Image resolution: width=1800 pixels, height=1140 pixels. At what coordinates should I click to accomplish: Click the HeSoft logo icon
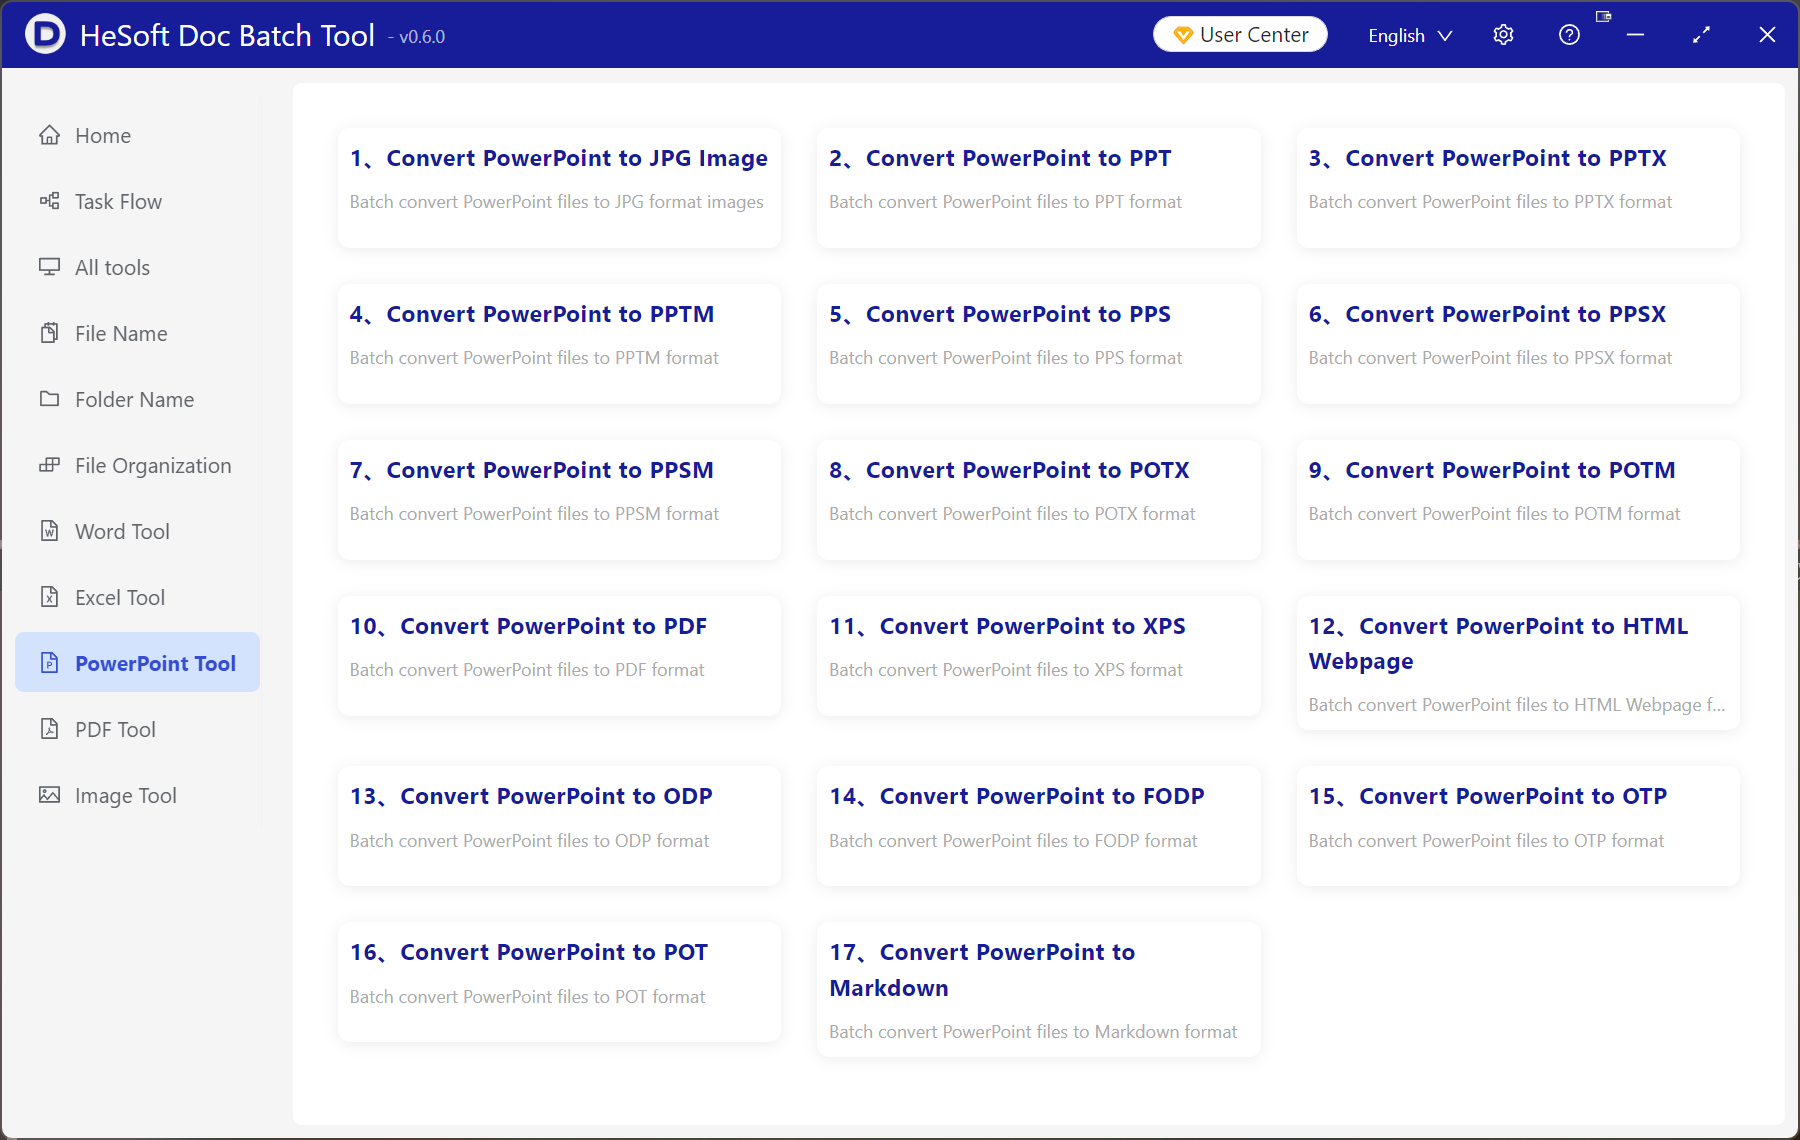[45, 34]
